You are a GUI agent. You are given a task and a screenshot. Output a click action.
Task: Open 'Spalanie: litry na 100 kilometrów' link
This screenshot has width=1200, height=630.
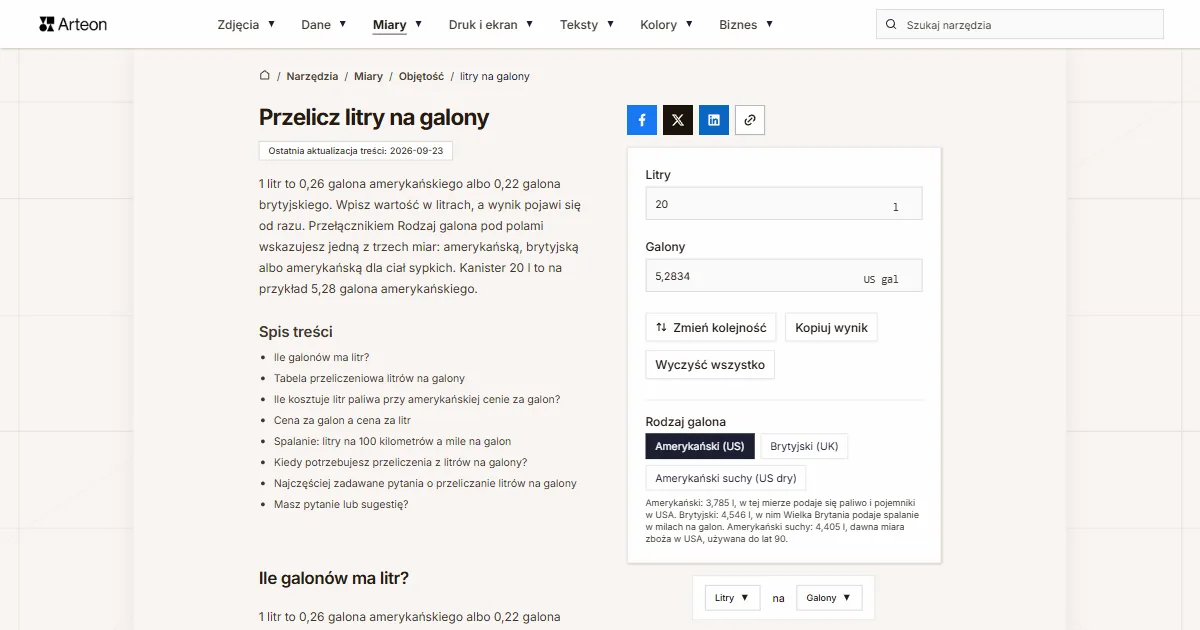pos(392,441)
